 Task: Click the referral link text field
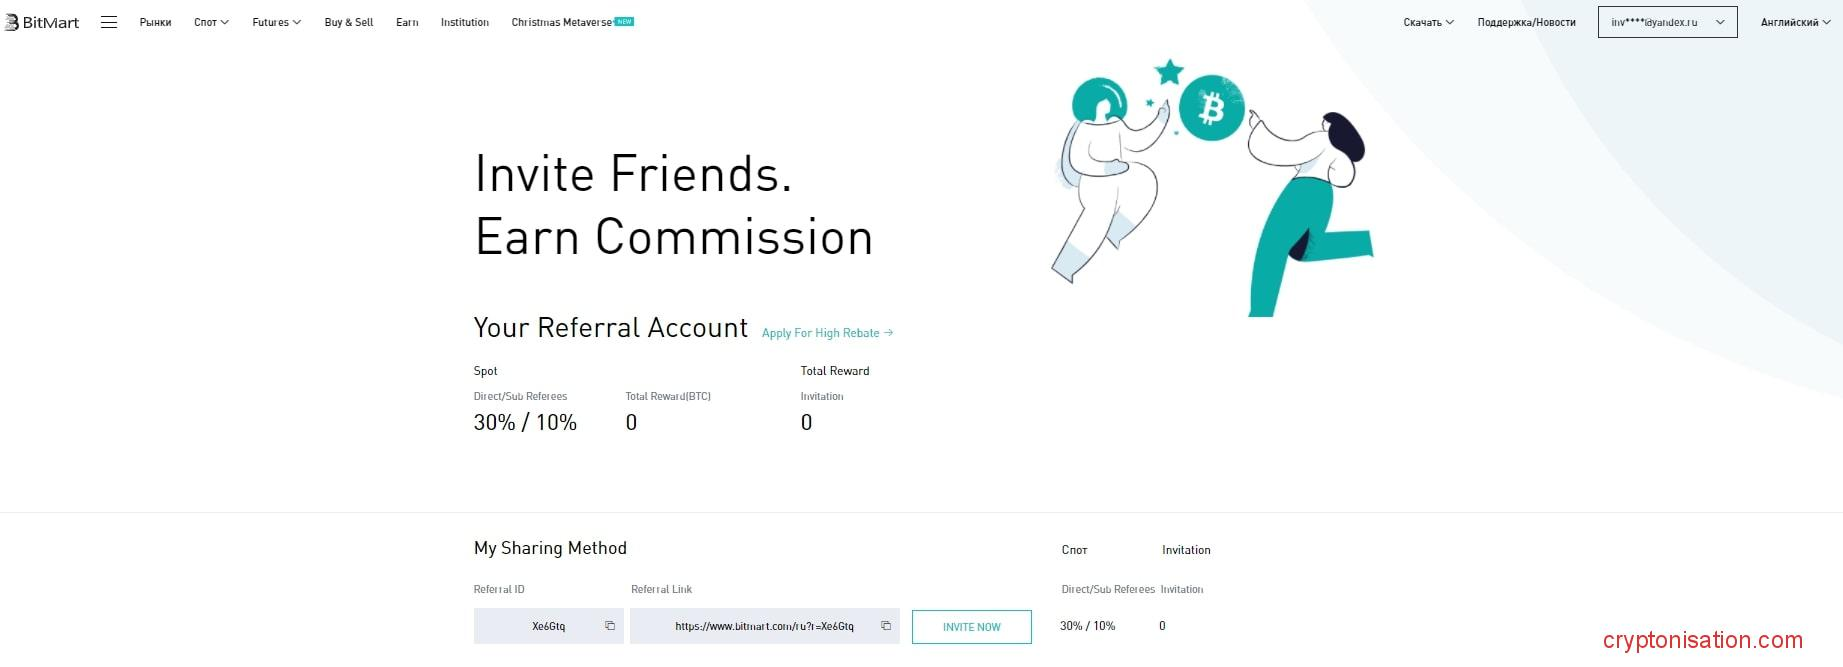pyautogui.click(x=764, y=626)
